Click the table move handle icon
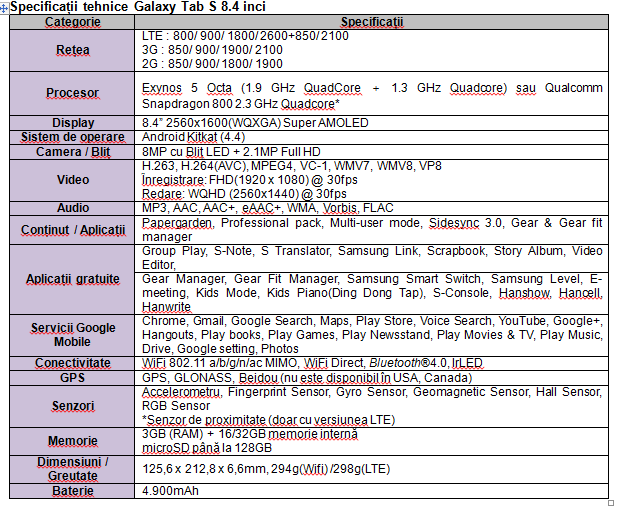This screenshot has width=623, height=515. click(4, 8)
